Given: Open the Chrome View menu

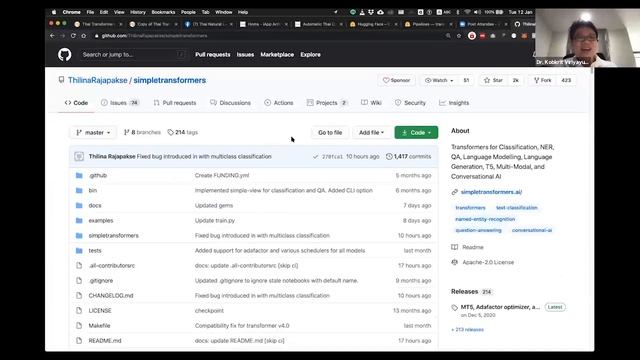Looking at the screenshot, I should coord(119,12).
